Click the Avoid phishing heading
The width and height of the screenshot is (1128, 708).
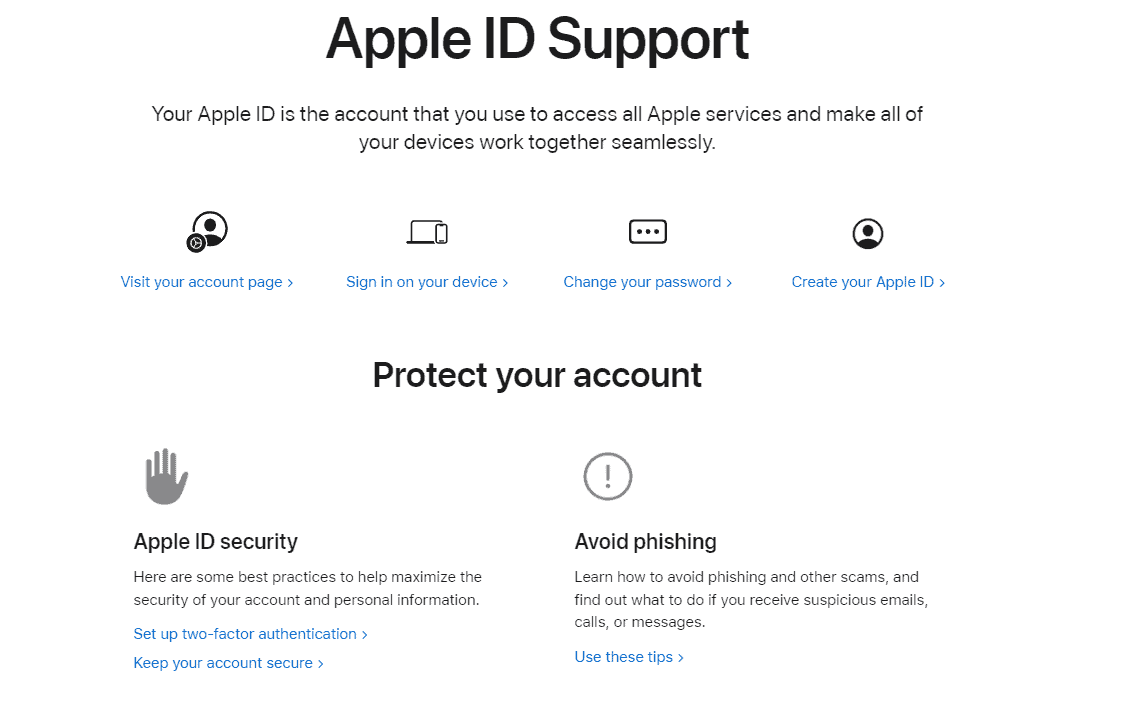645,542
